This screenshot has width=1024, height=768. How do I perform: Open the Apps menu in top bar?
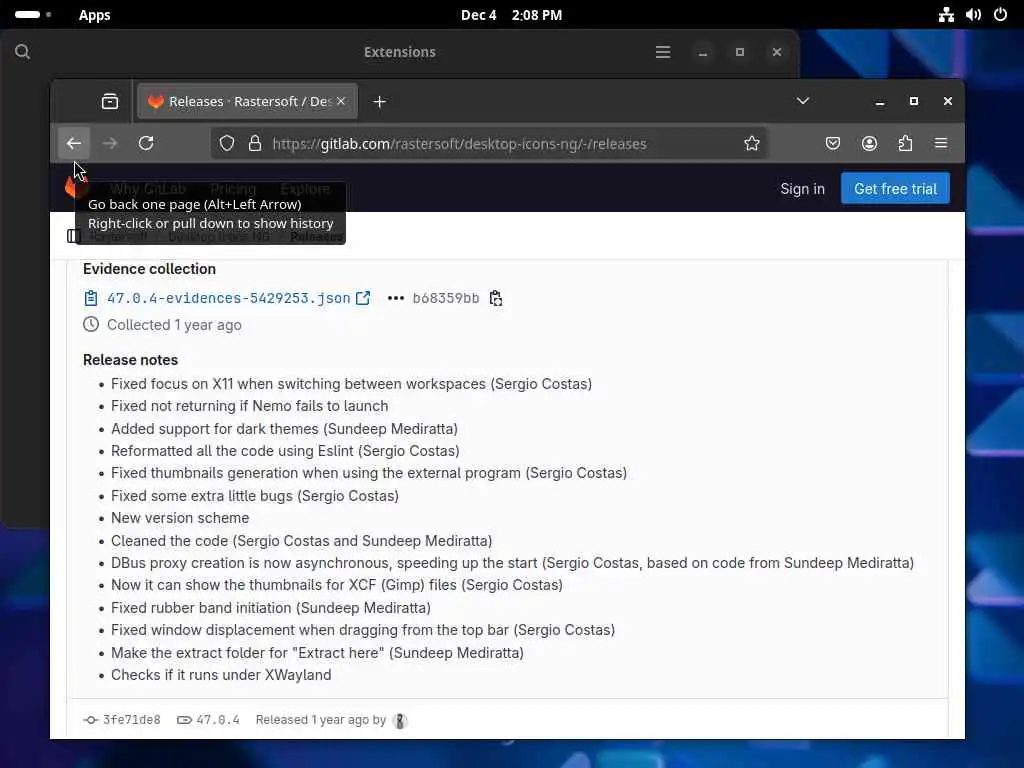click(x=95, y=15)
